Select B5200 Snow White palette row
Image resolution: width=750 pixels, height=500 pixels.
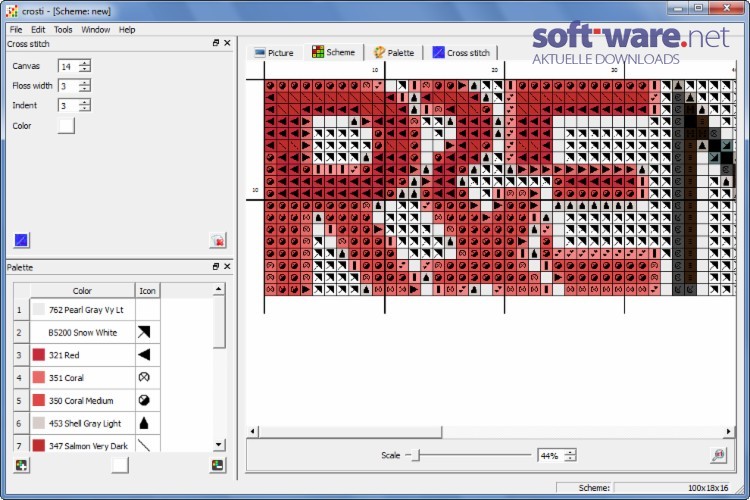pyautogui.click(x=87, y=333)
